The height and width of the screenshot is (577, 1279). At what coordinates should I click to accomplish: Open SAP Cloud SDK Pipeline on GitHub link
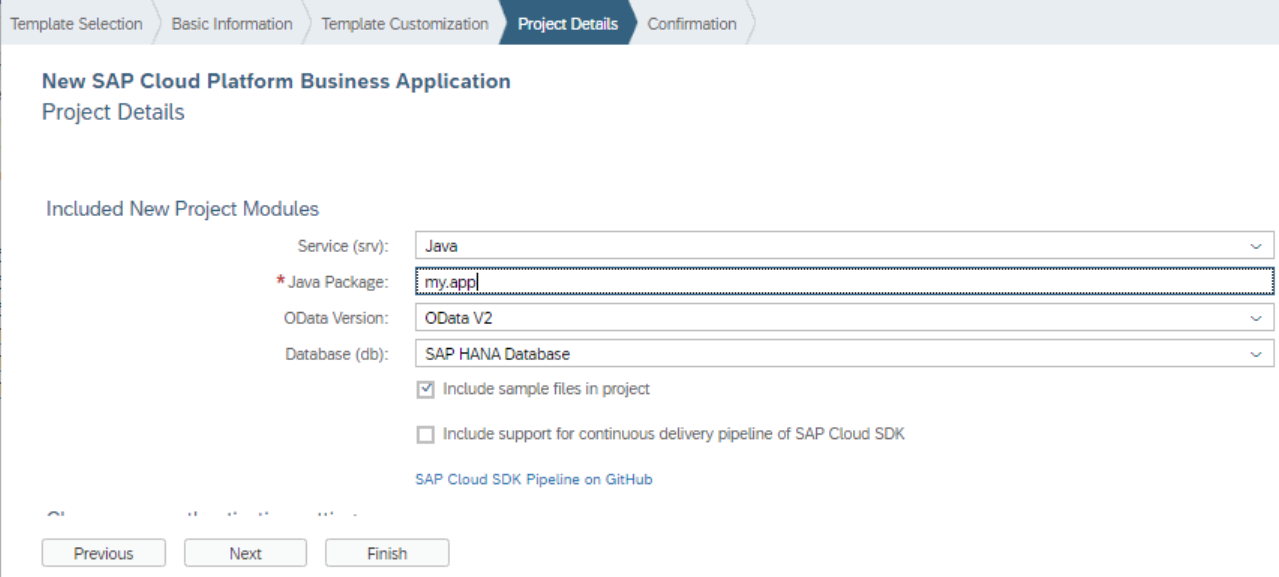(x=533, y=480)
